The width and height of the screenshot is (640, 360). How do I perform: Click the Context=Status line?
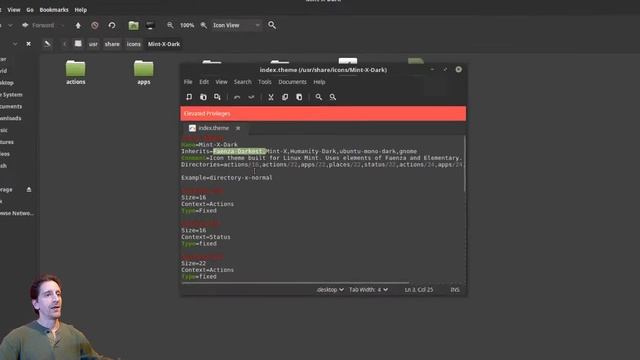click(x=206, y=237)
